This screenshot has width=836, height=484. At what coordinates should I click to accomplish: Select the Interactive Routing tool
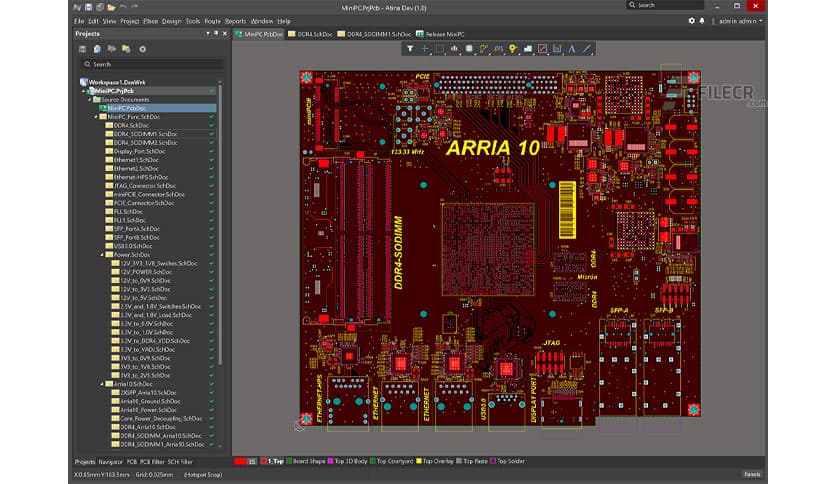484,49
